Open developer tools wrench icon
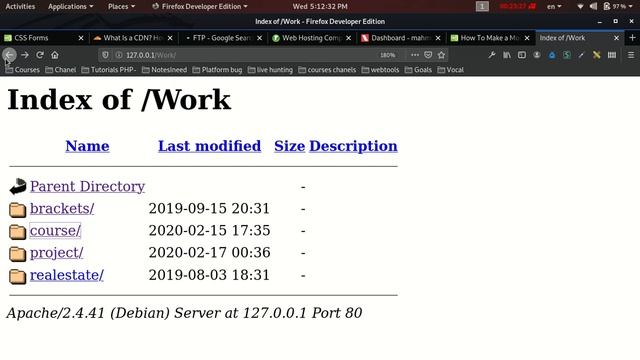This screenshot has width=640, height=360. pyautogui.click(x=492, y=55)
